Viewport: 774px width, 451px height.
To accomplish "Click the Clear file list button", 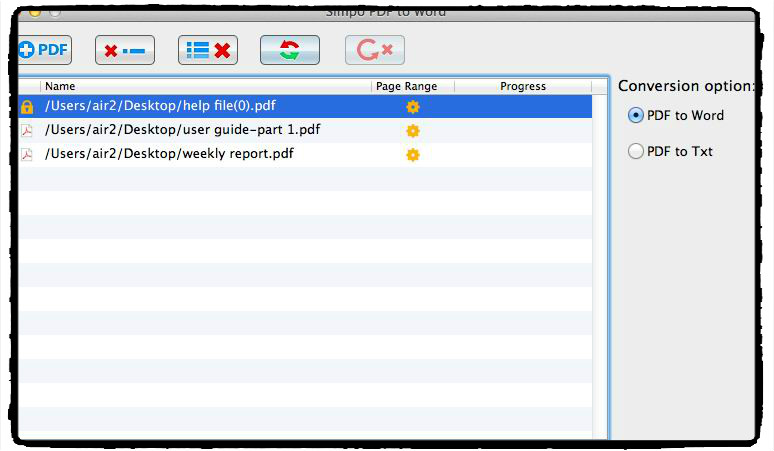I will click(208, 50).
